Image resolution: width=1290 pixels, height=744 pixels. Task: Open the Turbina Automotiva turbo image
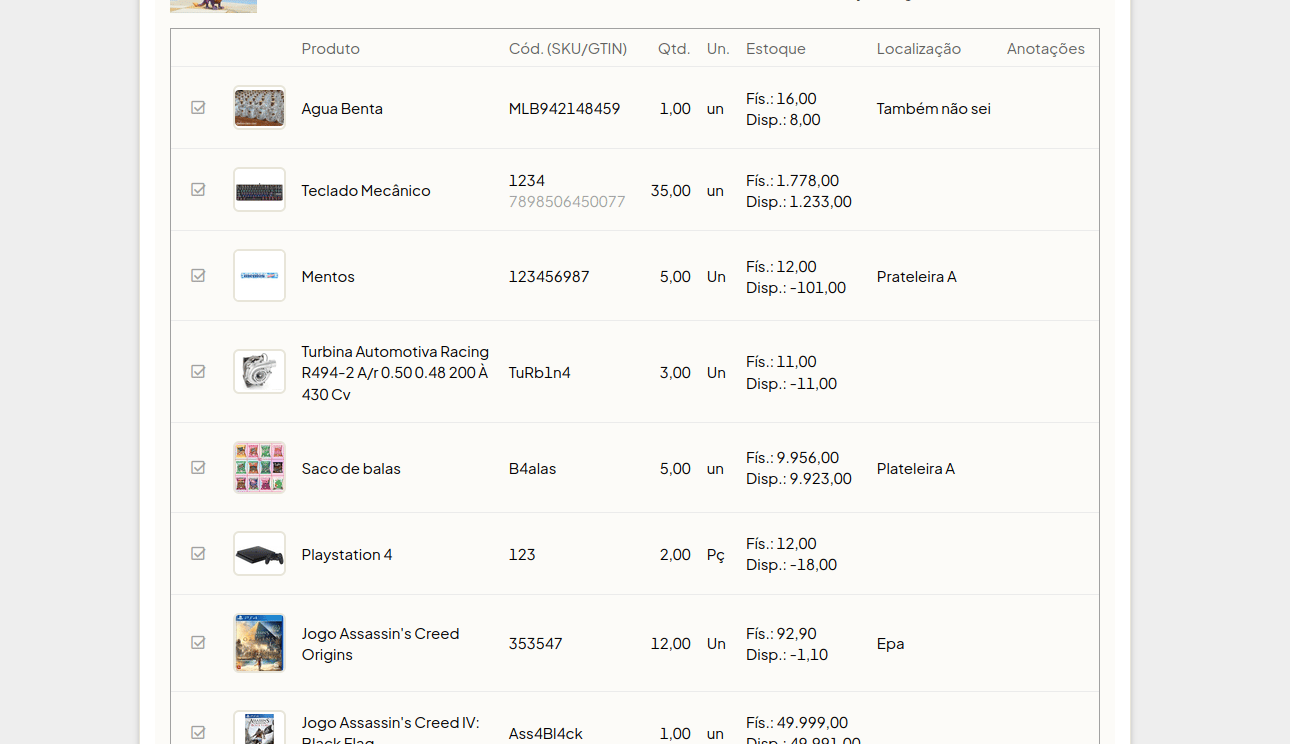tap(259, 372)
